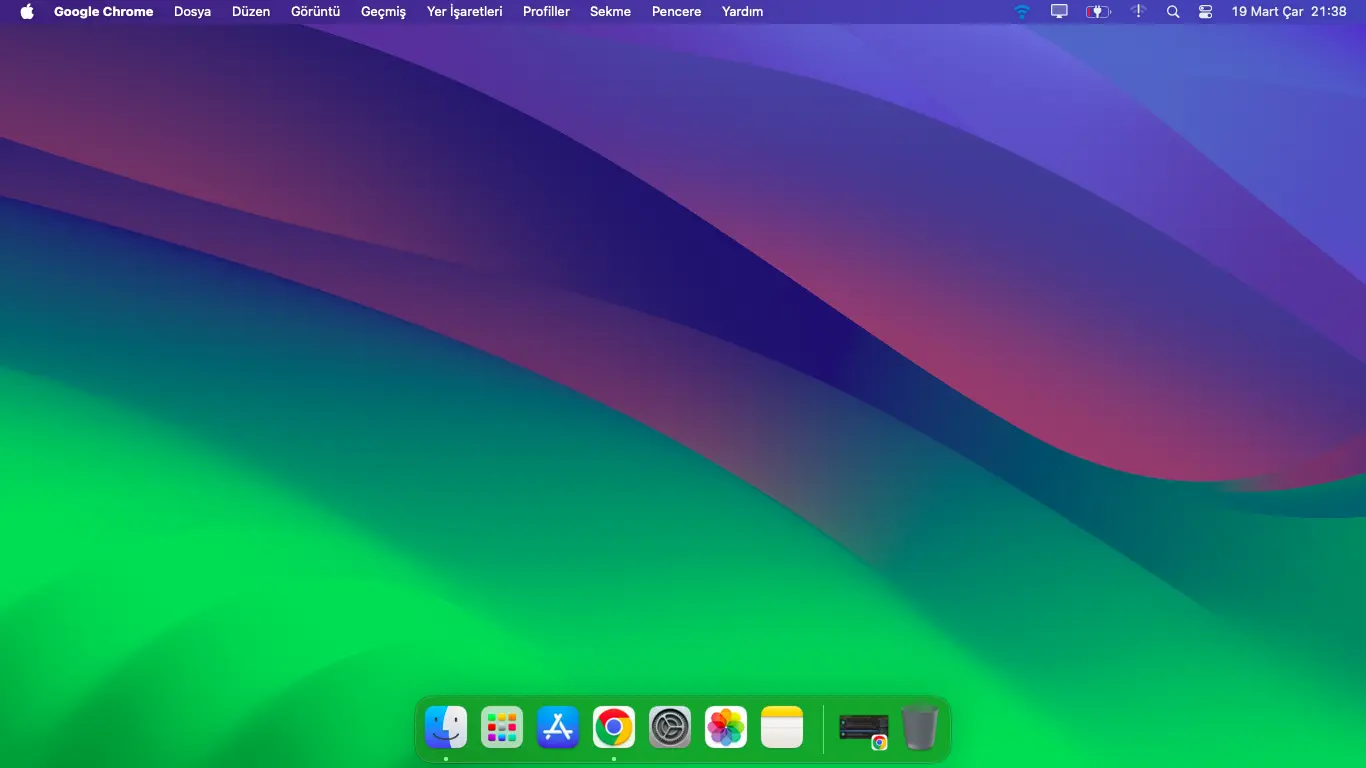Open the Dosya menu
The image size is (1366, 768).
click(x=193, y=12)
